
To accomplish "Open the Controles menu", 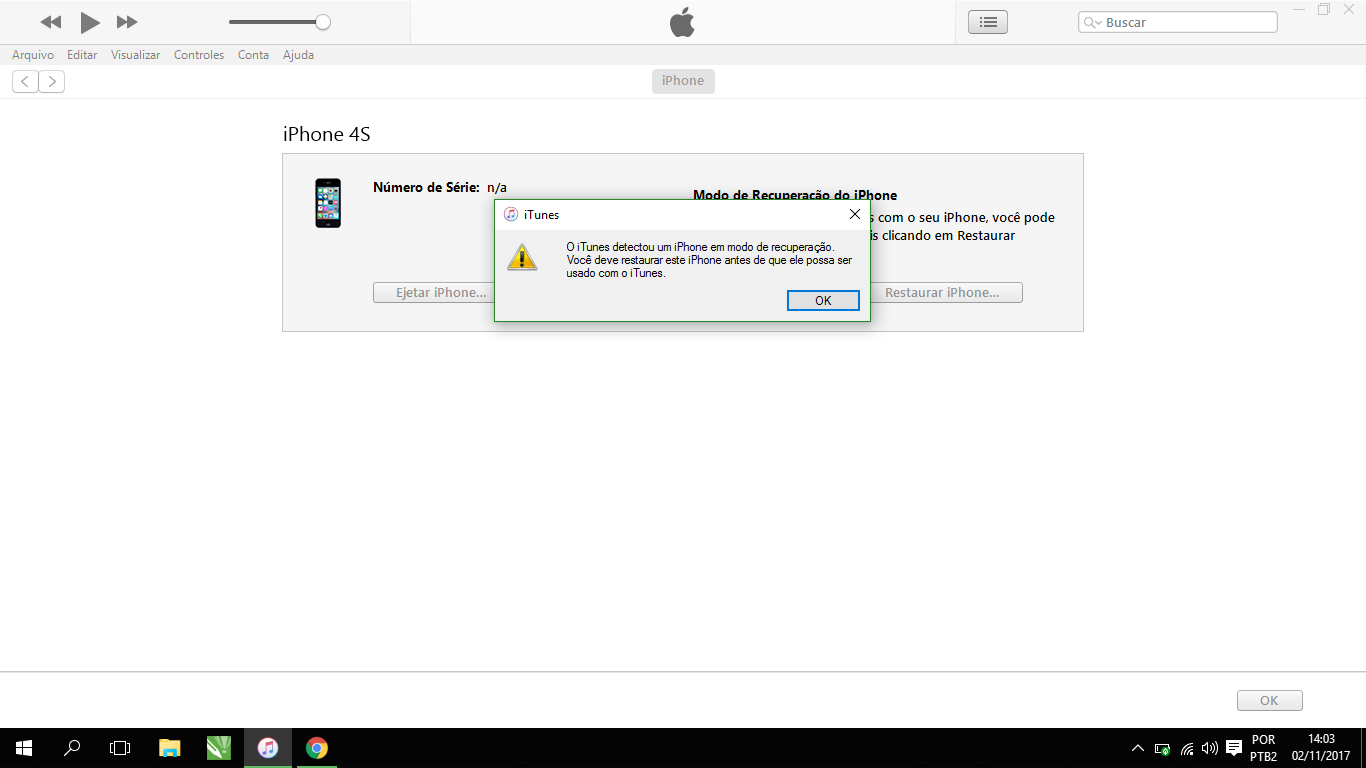I will pos(199,55).
